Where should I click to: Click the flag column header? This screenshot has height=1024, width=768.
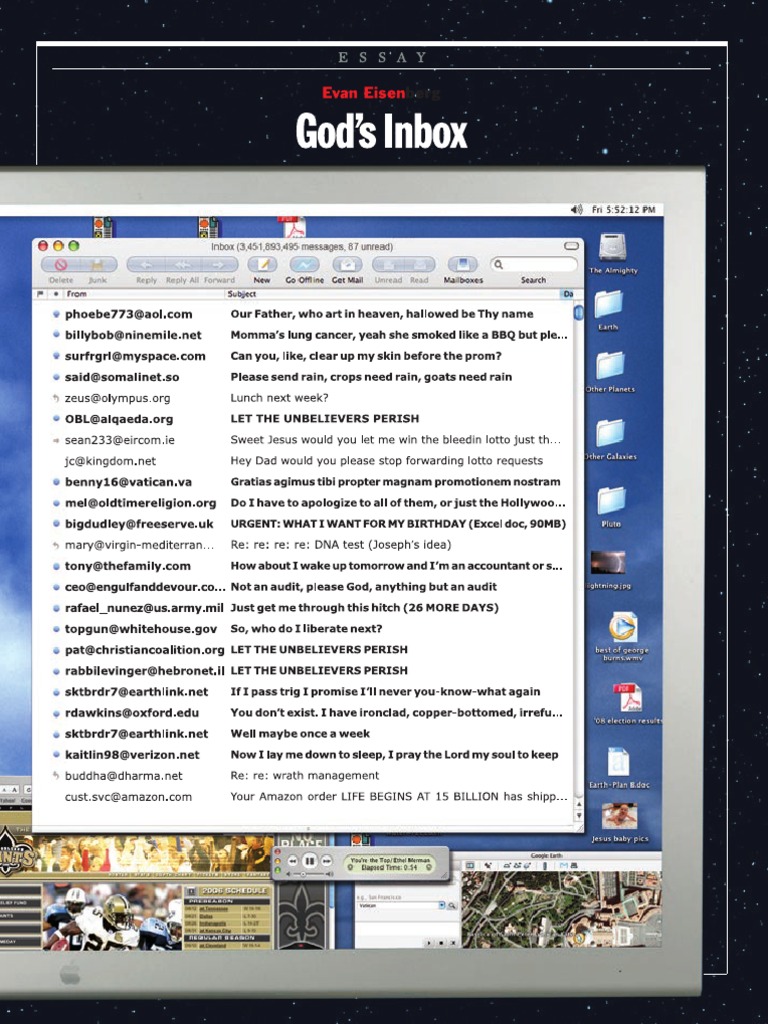tap(40, 295)
